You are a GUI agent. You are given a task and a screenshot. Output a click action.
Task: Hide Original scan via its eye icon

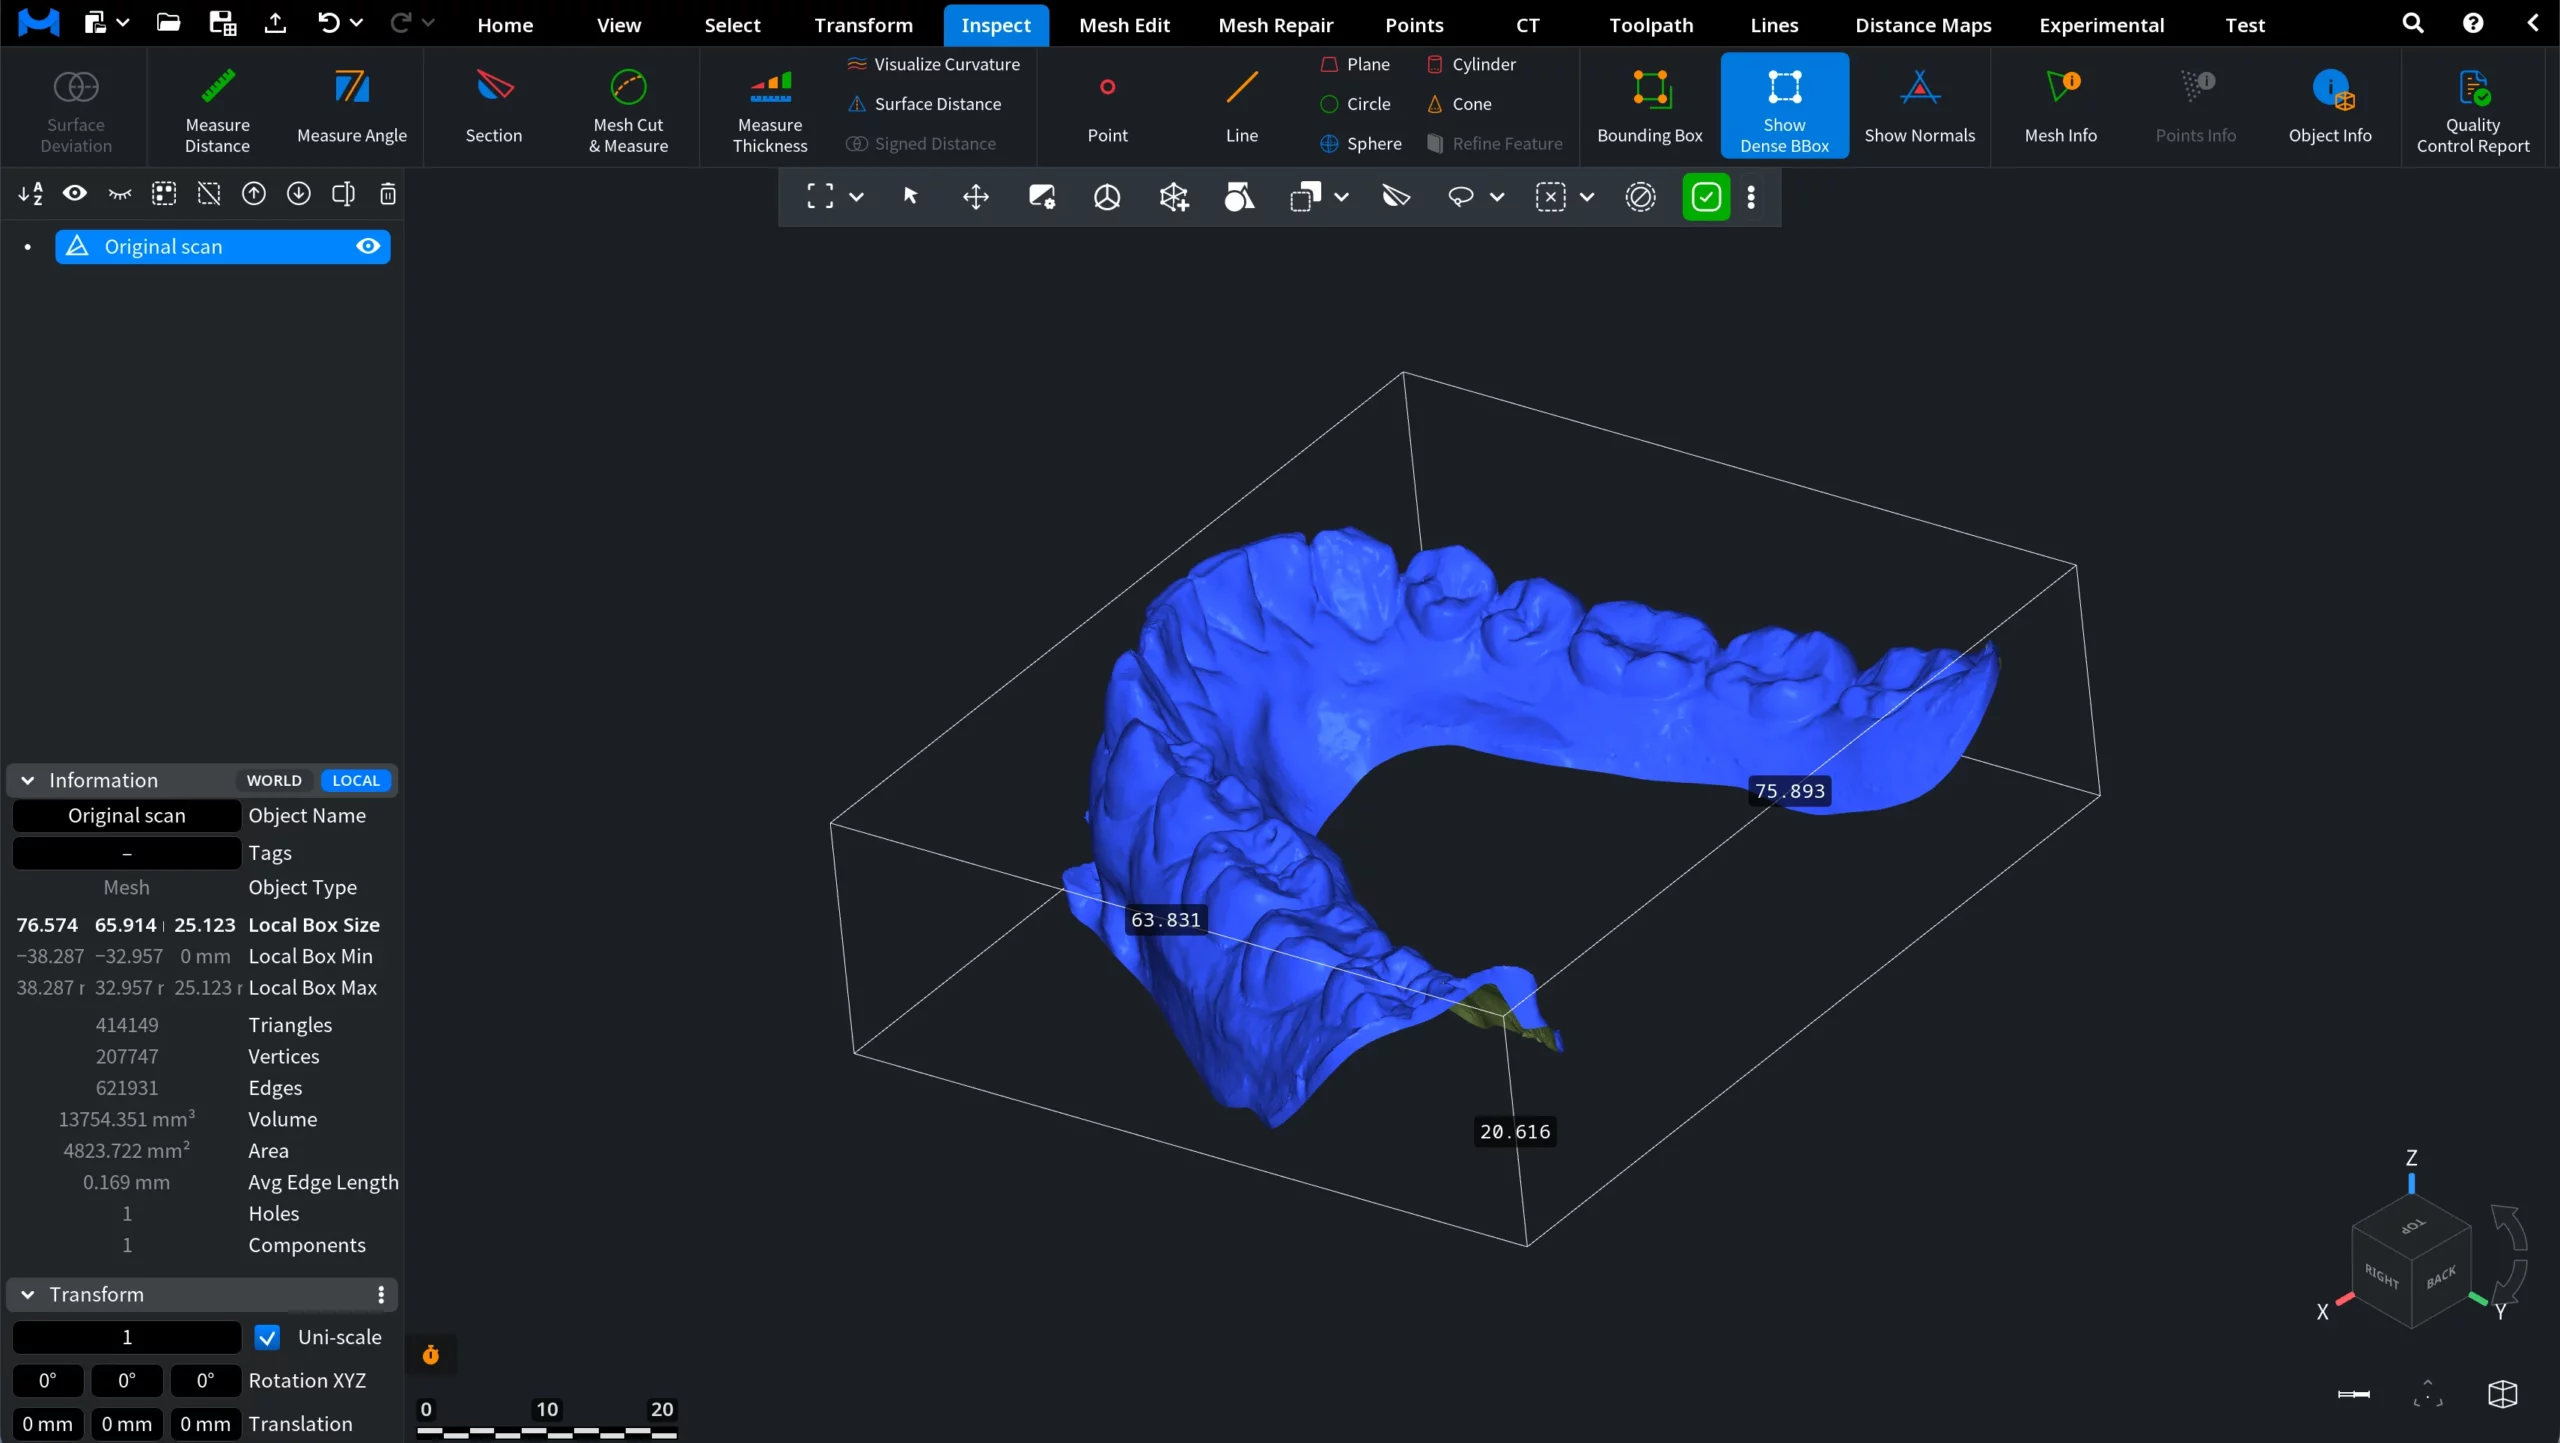pos(368,246)
